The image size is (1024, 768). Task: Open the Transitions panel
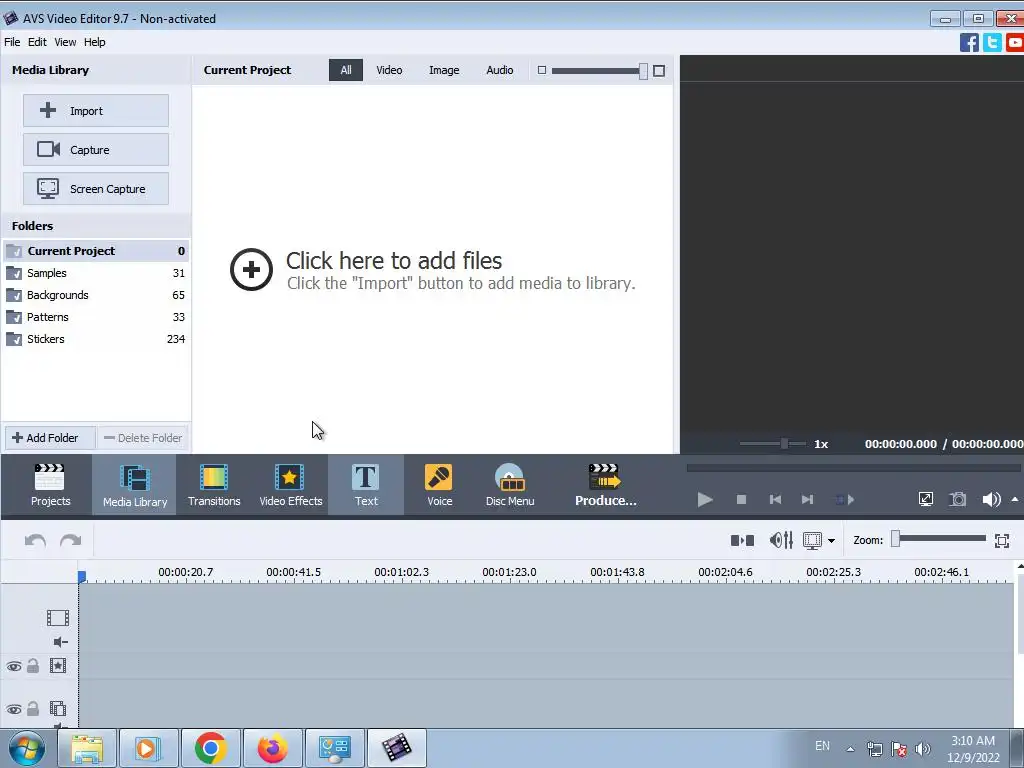click(x=214, y=485)
